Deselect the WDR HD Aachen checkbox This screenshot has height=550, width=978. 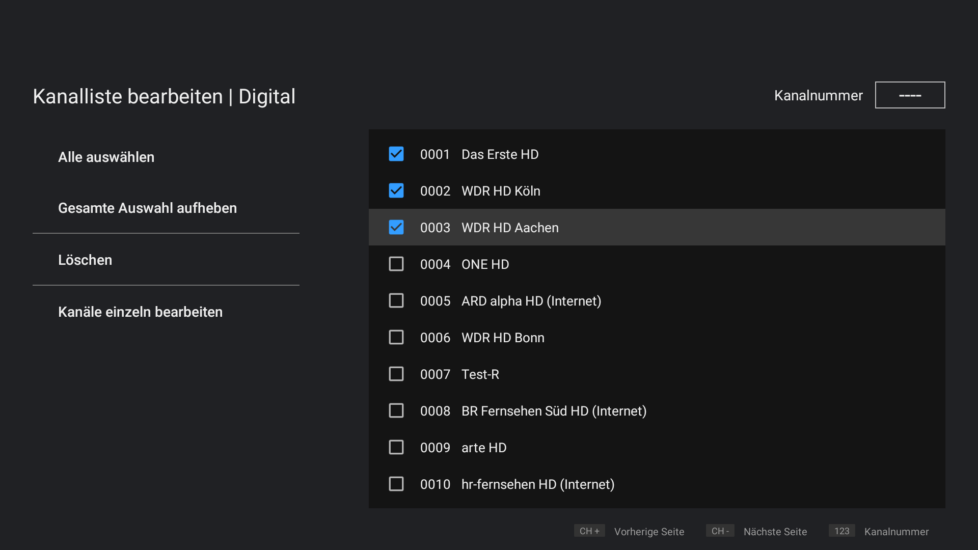tap(396, 227)
